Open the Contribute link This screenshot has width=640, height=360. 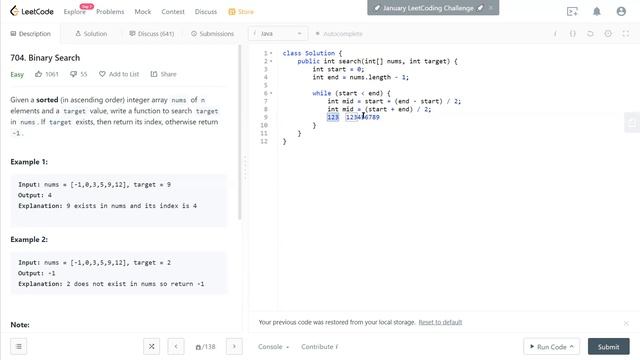[320, 347]
